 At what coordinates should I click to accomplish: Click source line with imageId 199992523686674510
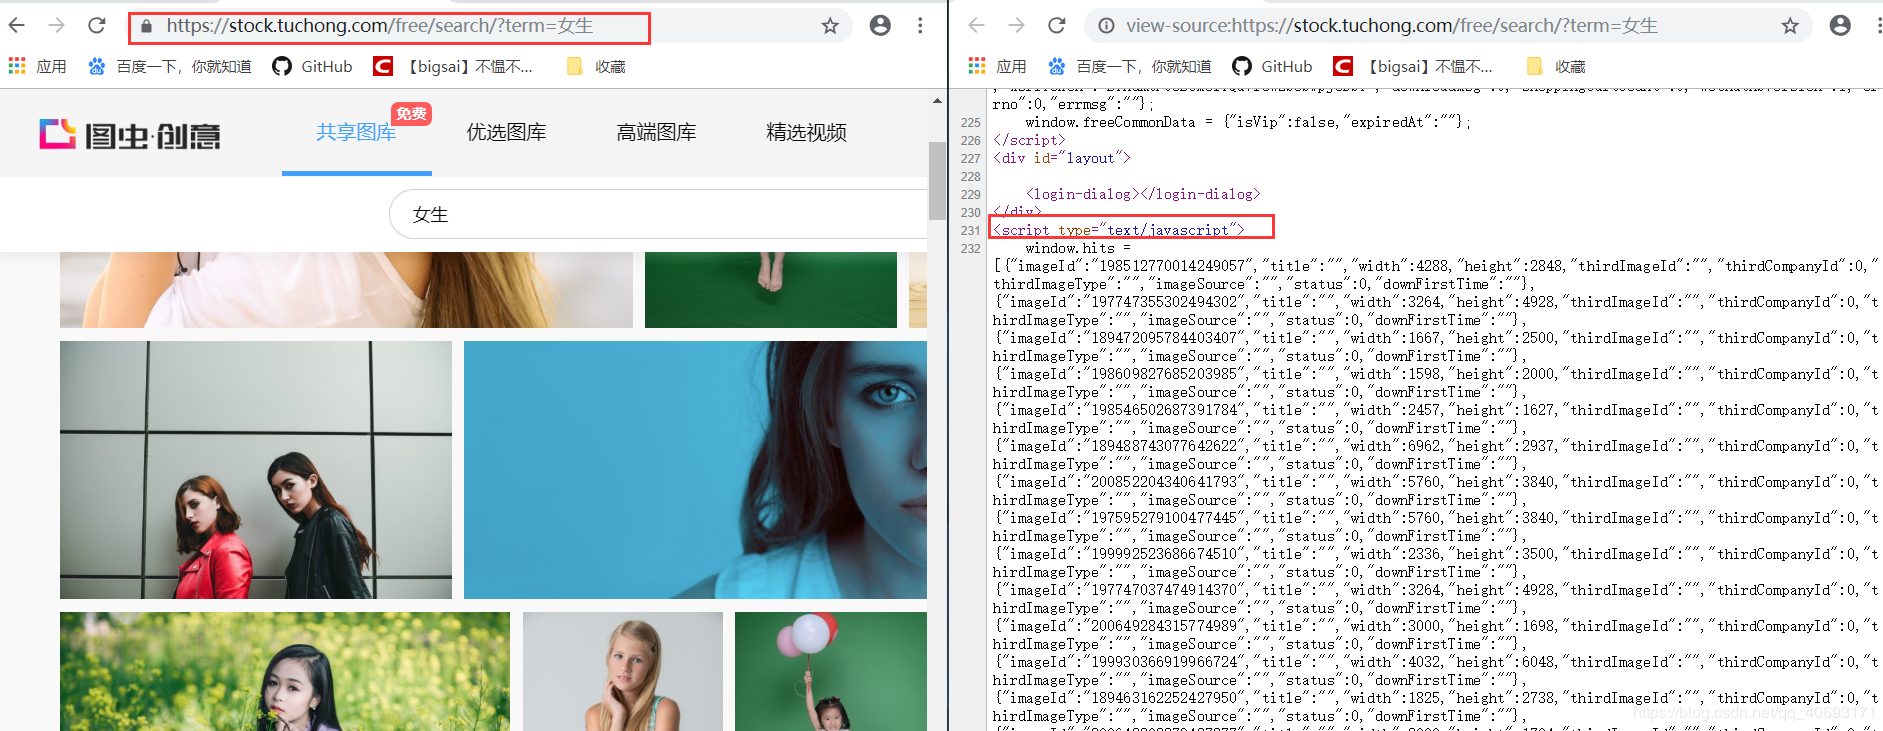click(1436, 563)
